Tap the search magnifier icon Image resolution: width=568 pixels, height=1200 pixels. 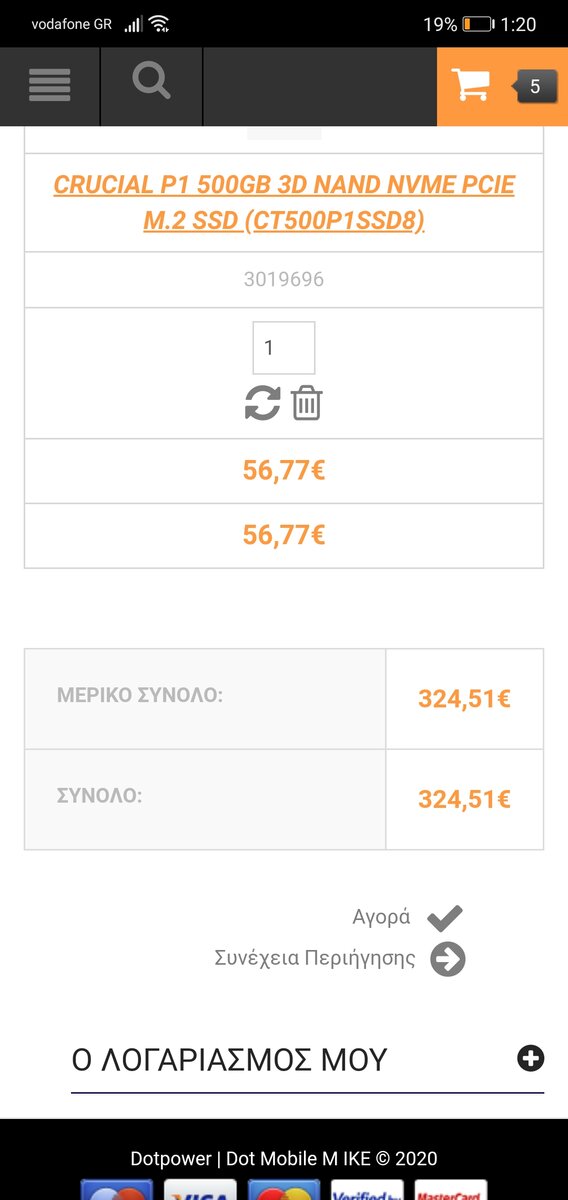151,81
